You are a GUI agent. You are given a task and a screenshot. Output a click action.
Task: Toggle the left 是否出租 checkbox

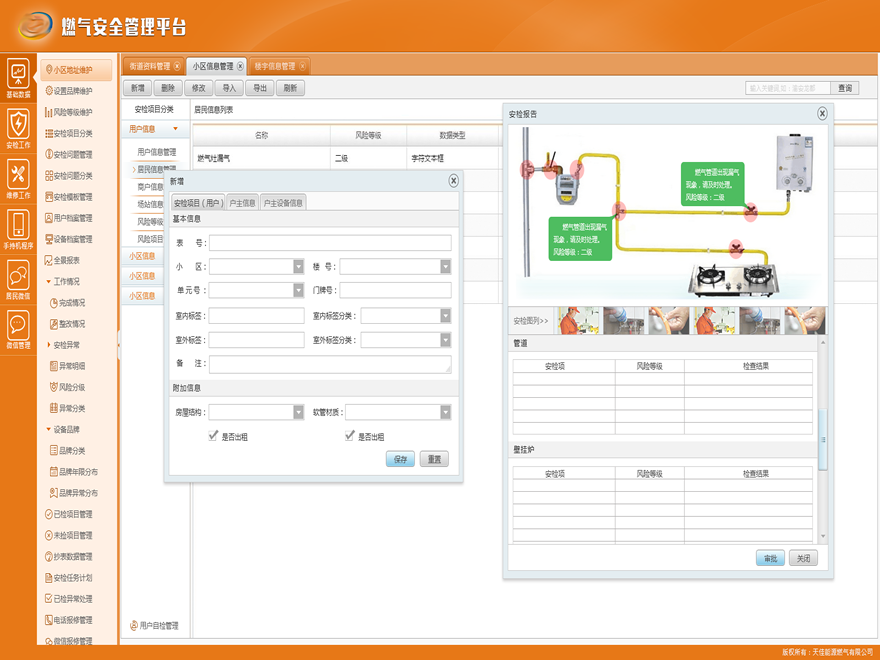(212, 436)
